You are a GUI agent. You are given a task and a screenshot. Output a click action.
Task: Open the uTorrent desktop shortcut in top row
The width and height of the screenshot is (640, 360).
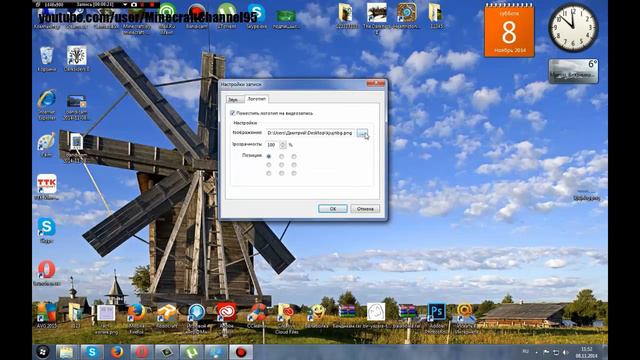click(227, 16)
